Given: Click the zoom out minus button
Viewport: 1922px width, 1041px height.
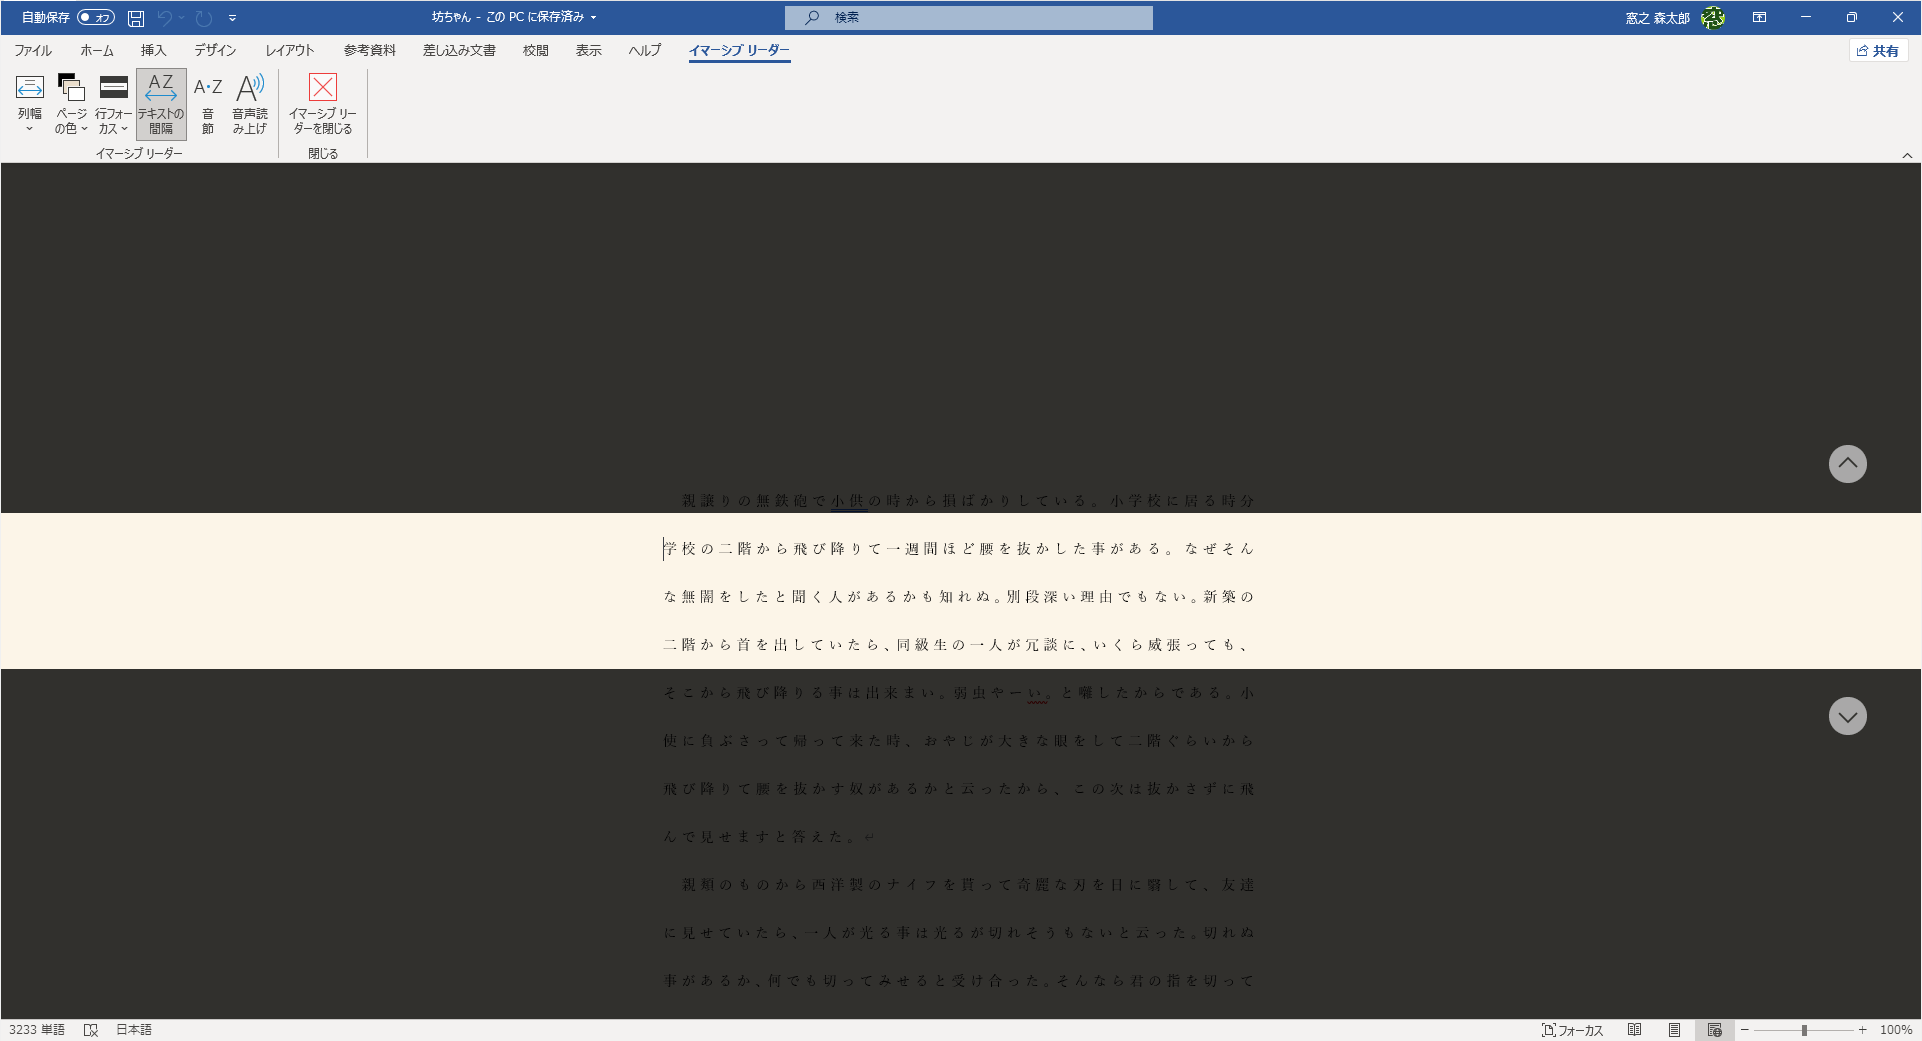Looking at the screenshot, I should click(1745, 1030).
